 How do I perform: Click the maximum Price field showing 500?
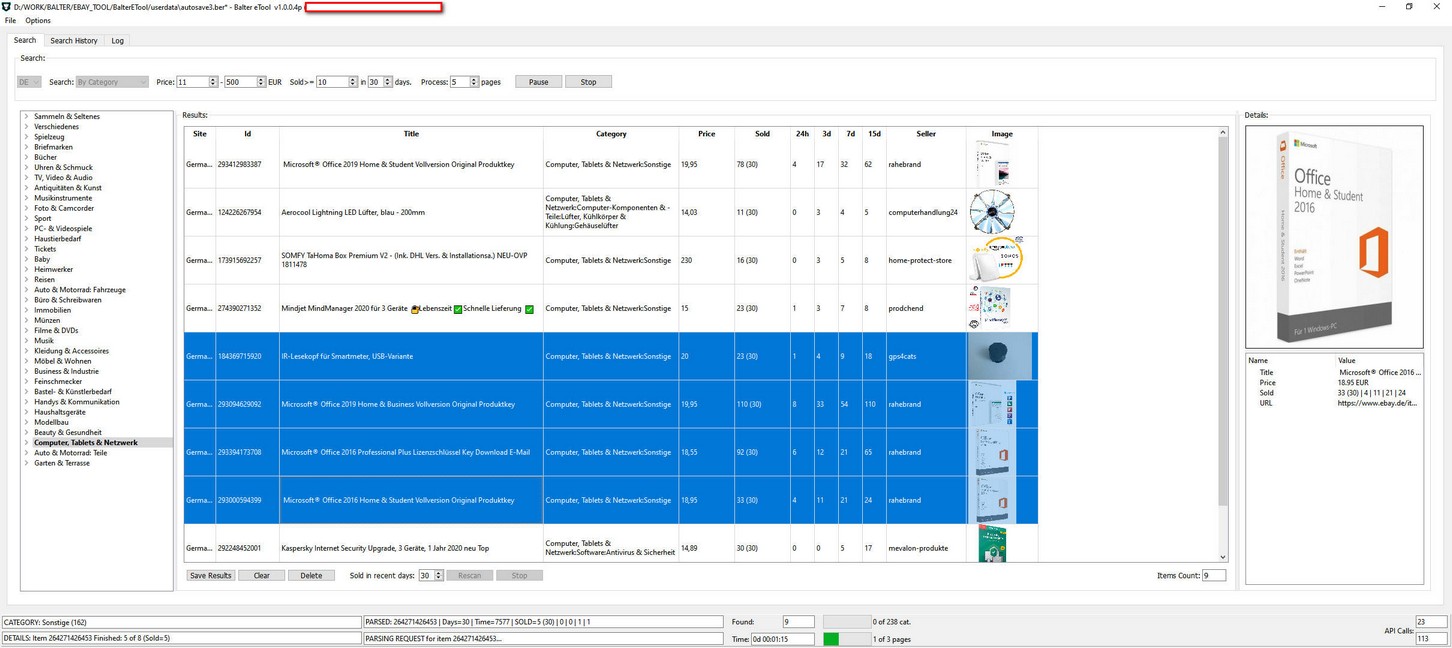[240, 82]
